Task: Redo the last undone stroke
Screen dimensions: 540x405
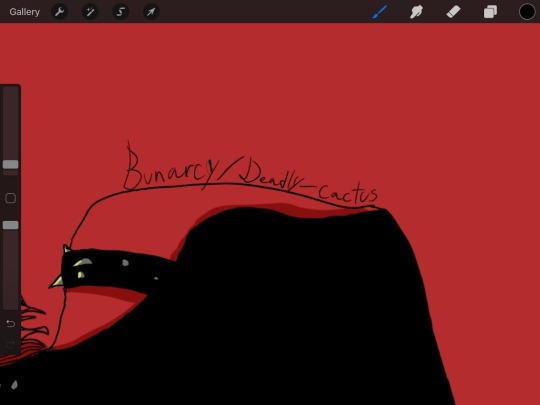Action: pyautogui.click(x=11, y=344)
